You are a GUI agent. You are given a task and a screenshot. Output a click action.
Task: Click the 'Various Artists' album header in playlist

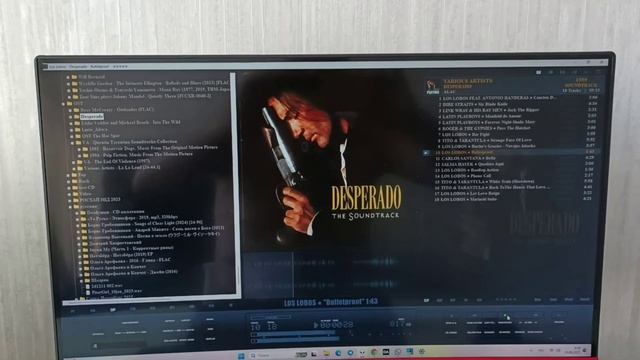[468, 81]
